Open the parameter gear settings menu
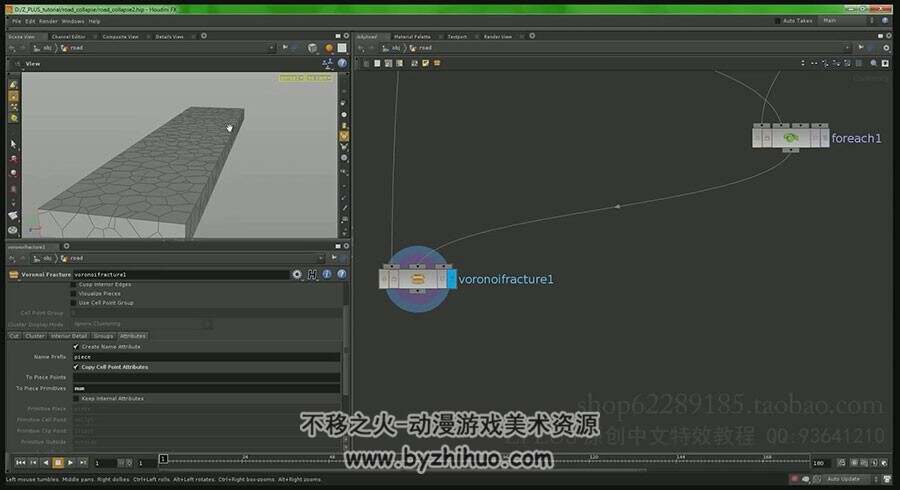Viewport: 900px width, 490px height. tap(297, 274)
